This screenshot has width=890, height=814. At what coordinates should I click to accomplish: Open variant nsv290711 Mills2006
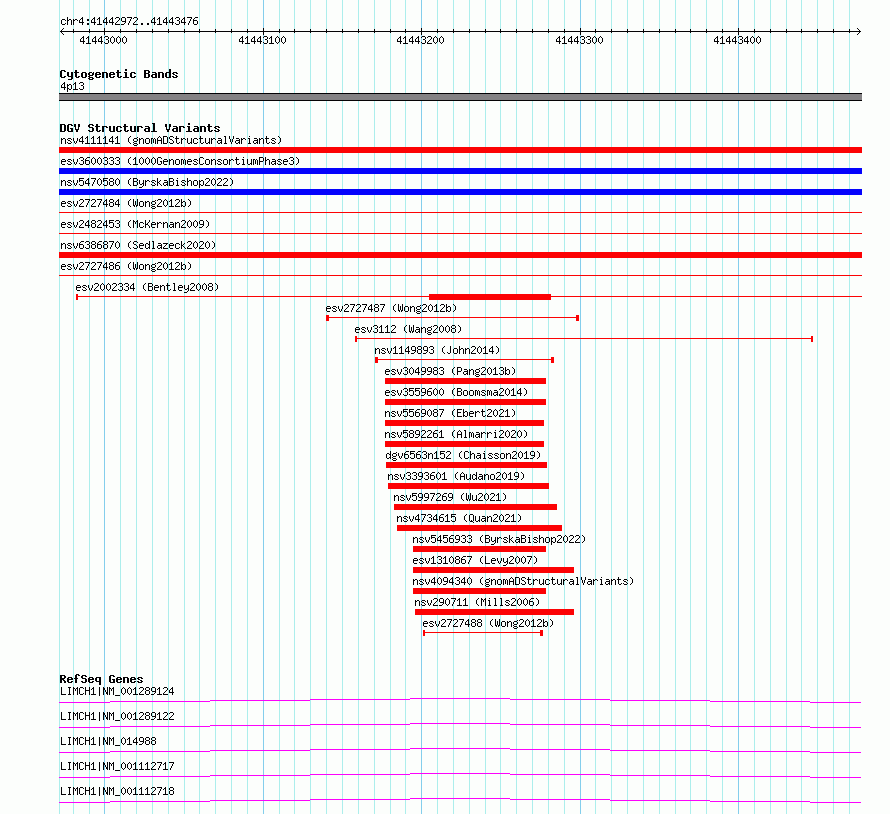(477, 602)
